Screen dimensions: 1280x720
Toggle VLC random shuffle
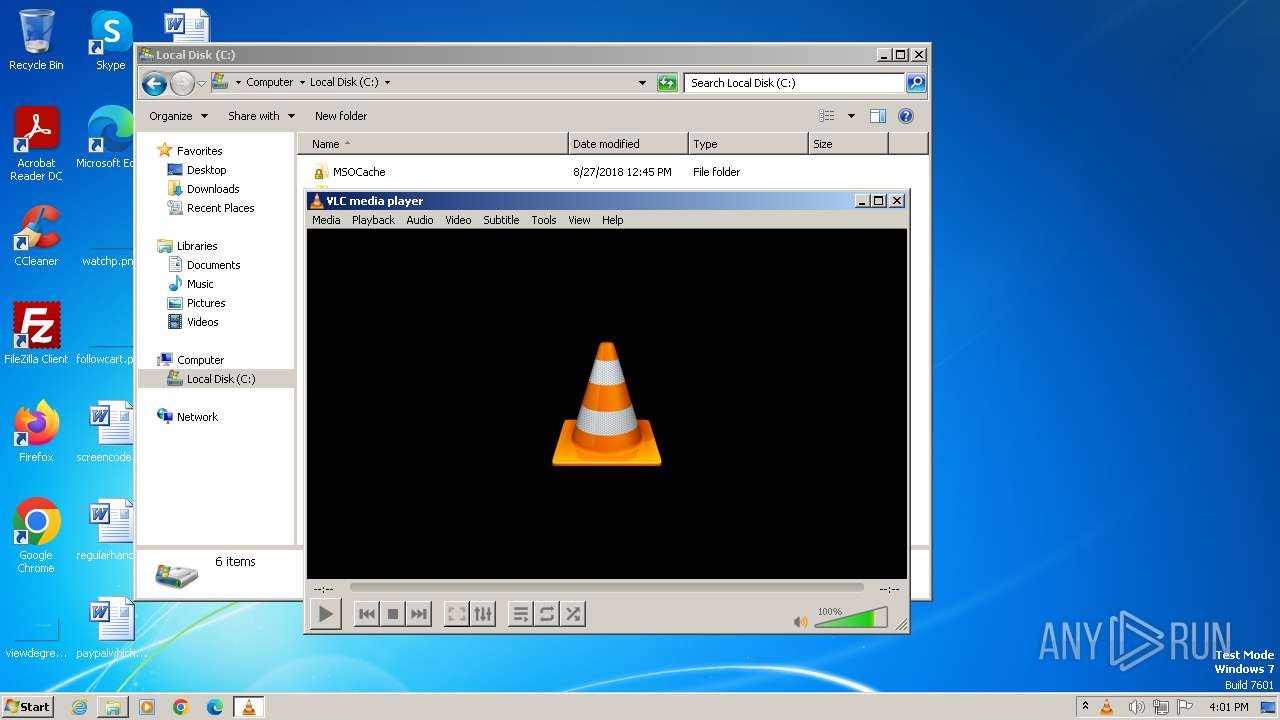(573, 614)
